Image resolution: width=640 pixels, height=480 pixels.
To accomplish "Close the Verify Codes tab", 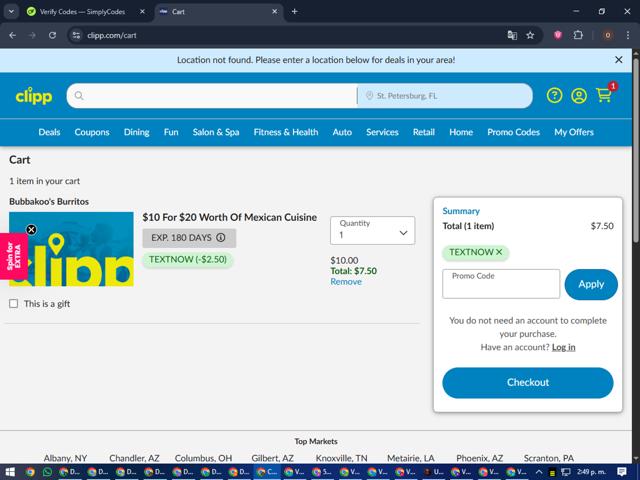I will [142, 12].
